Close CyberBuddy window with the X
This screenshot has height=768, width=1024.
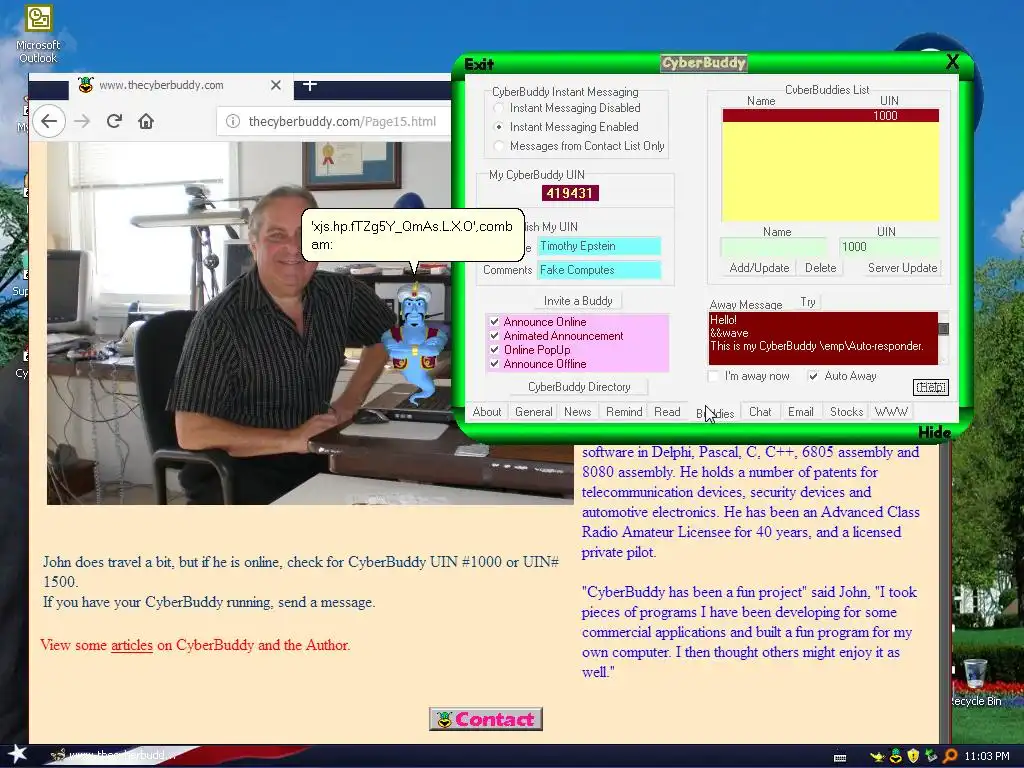point(952,62)
